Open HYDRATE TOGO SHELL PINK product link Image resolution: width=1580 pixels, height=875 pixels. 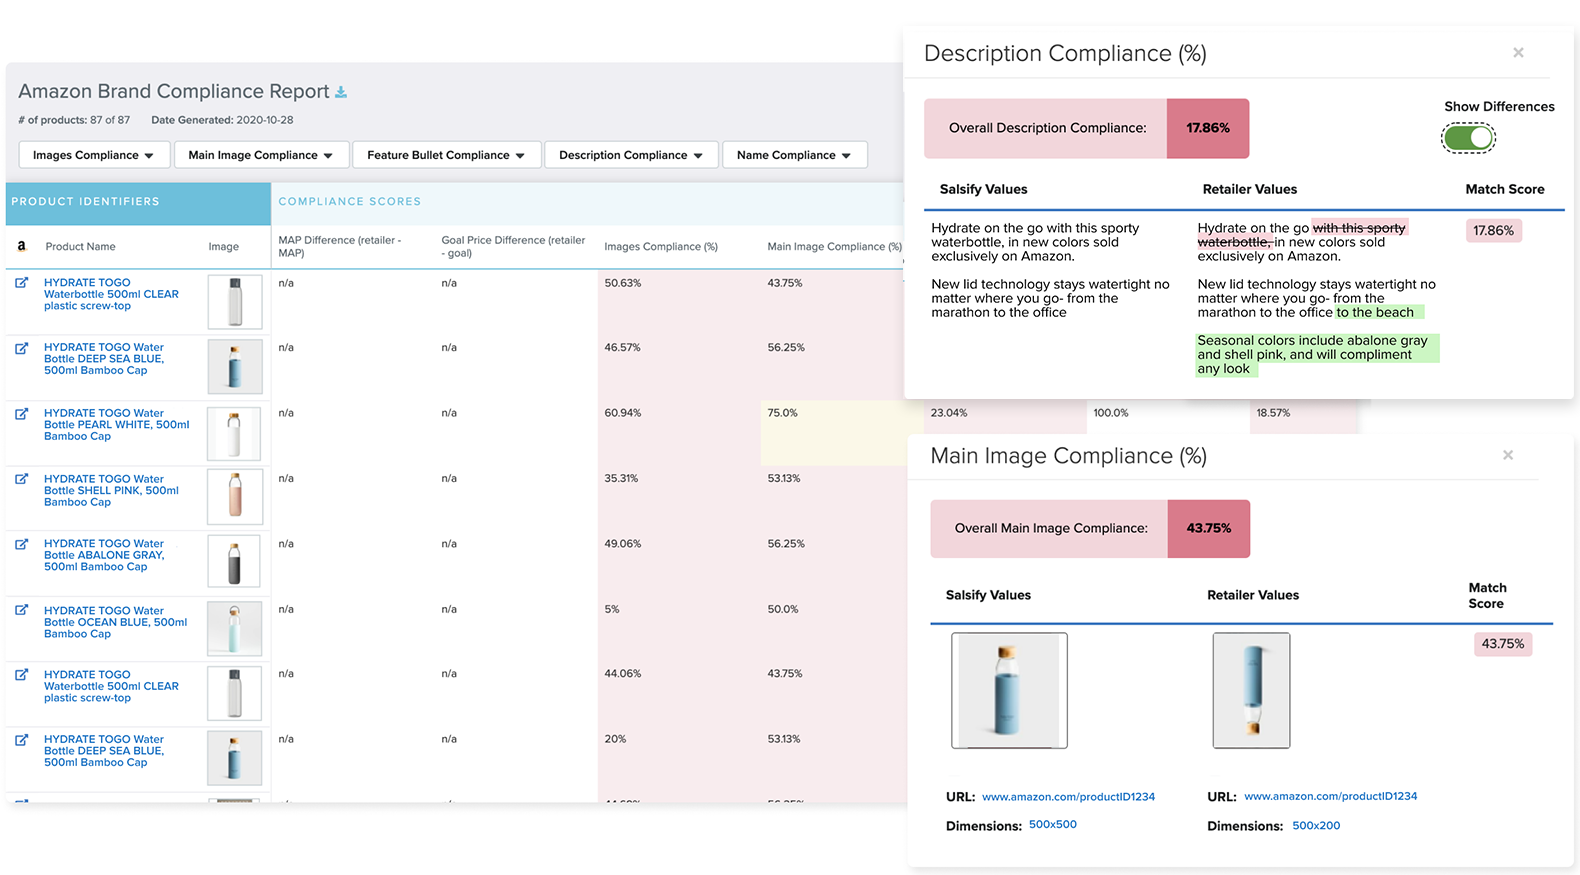[x=111, y=490]
